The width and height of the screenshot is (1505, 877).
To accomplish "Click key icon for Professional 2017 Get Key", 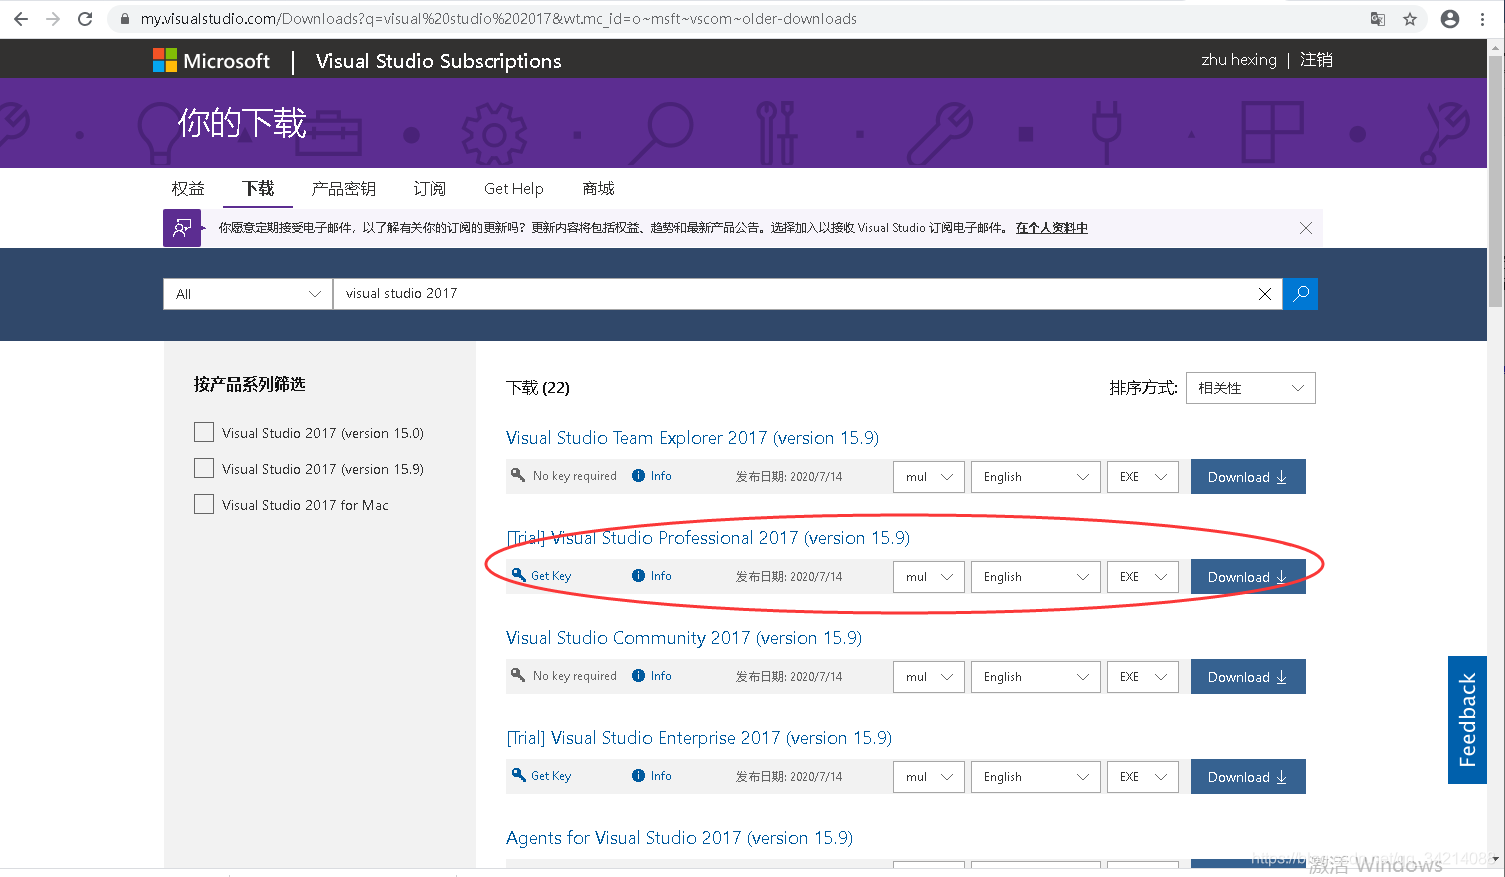I will click(518, 575).
